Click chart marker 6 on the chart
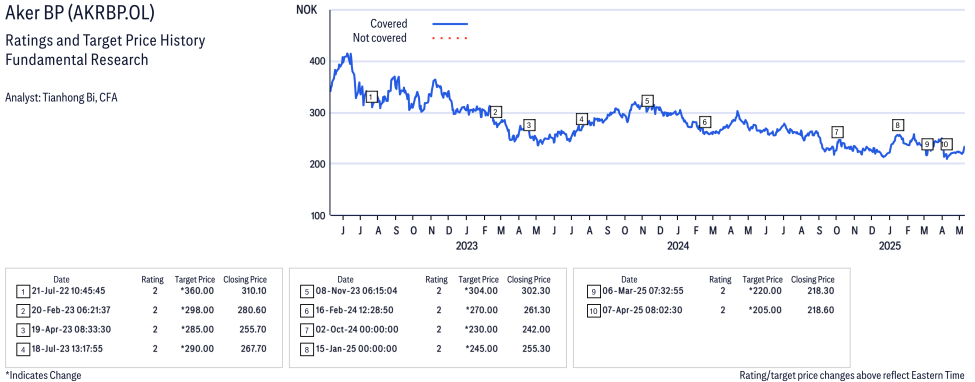 pos(705,122)
